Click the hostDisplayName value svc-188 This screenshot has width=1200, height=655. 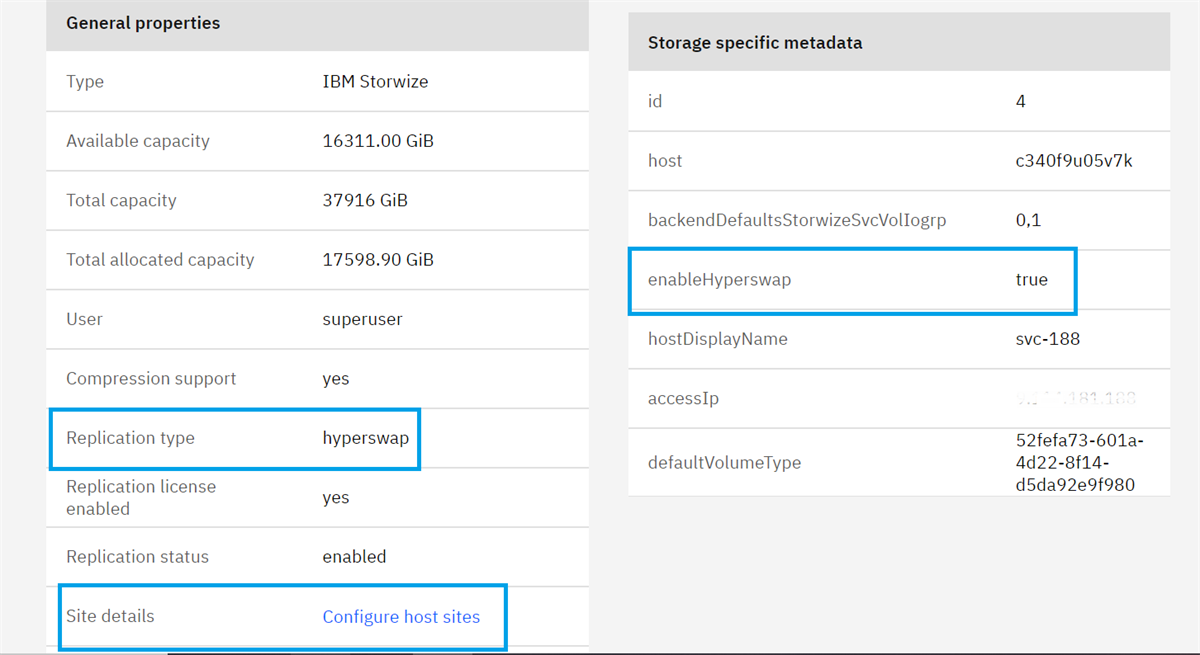(1045, 339)
